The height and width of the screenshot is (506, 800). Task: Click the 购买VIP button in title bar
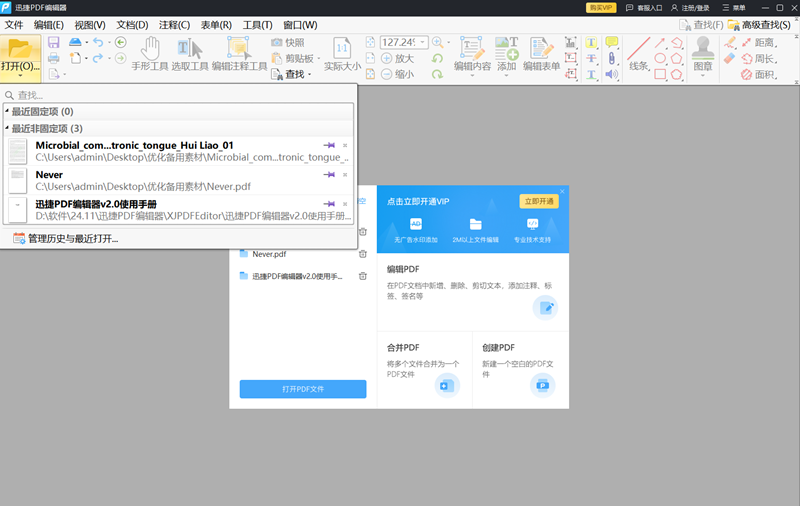click(601, 8)
